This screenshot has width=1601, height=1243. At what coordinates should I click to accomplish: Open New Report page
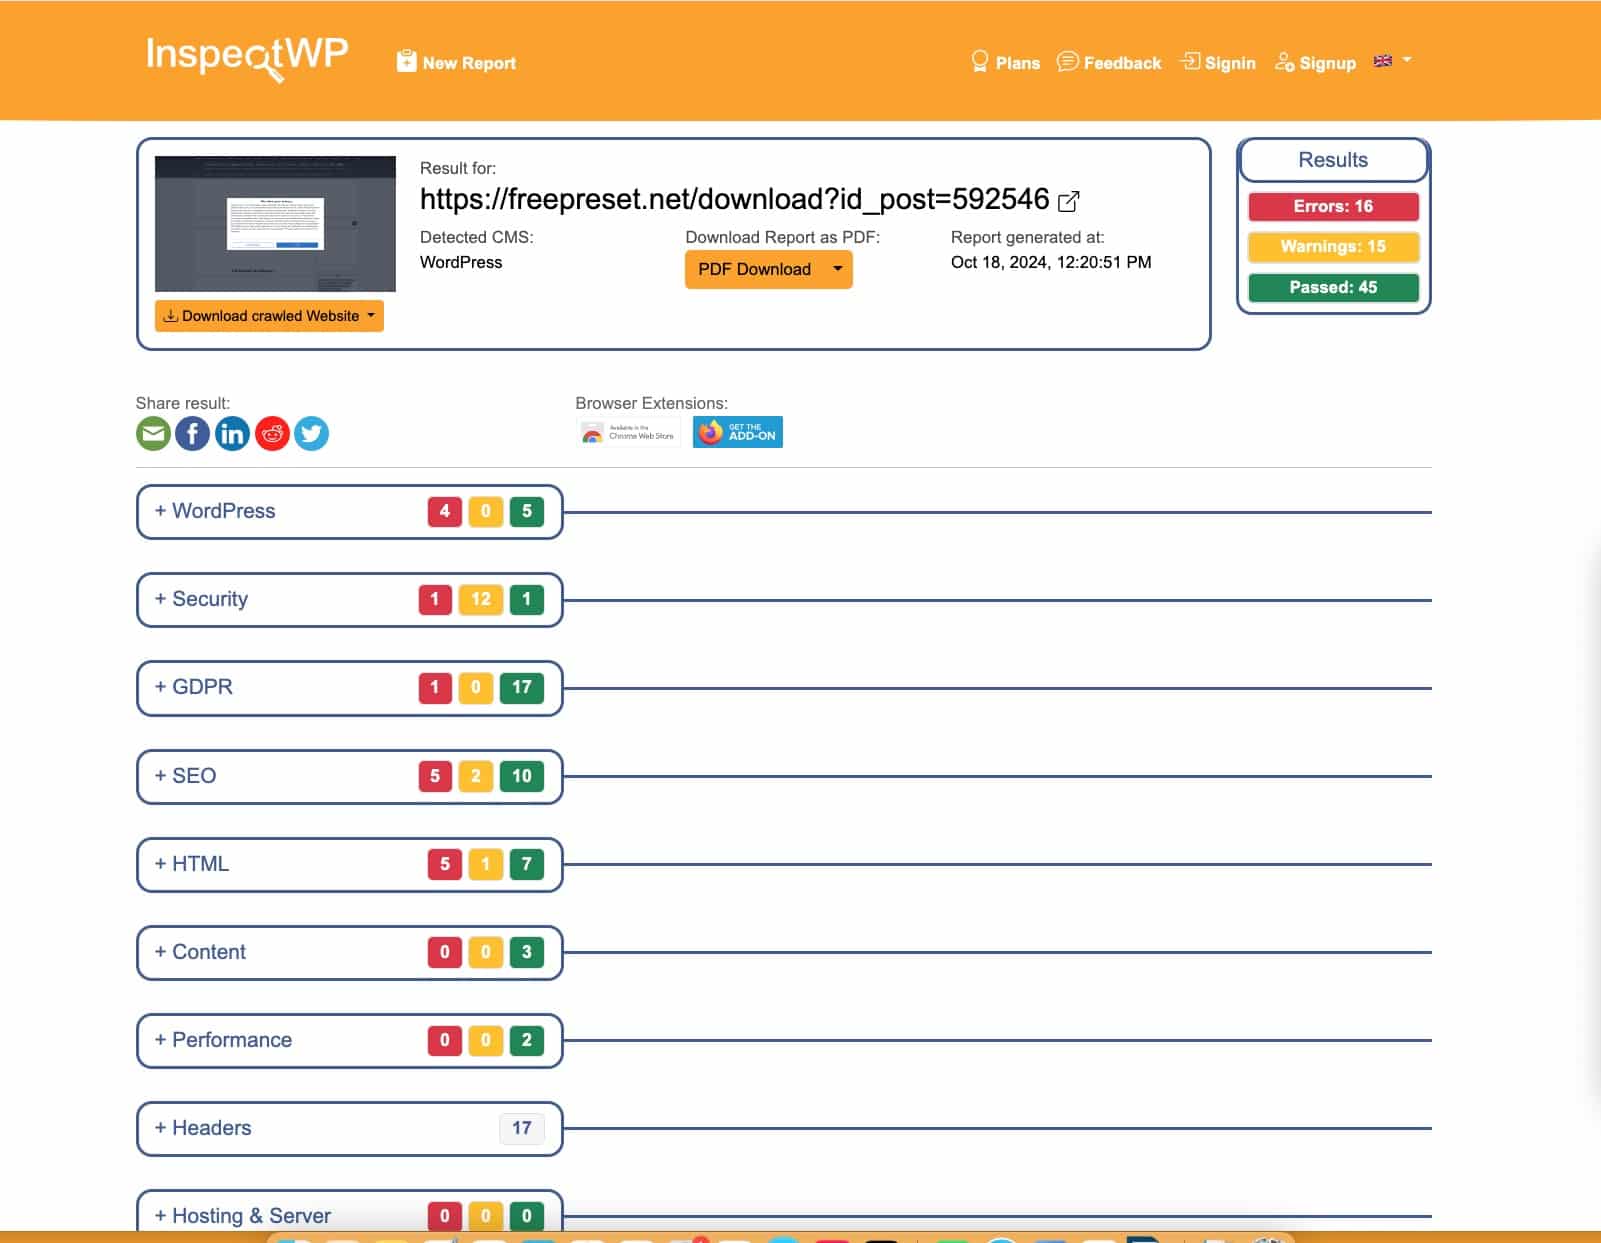(x=457, y=62)
